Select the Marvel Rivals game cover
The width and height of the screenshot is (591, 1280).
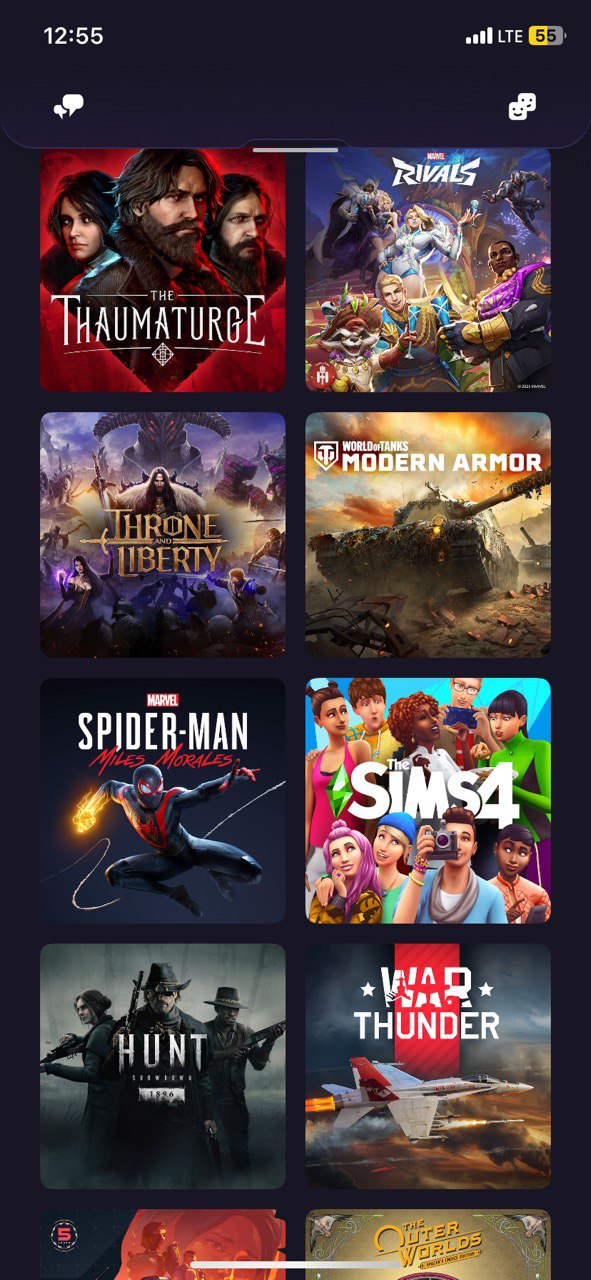pos(428,270)
